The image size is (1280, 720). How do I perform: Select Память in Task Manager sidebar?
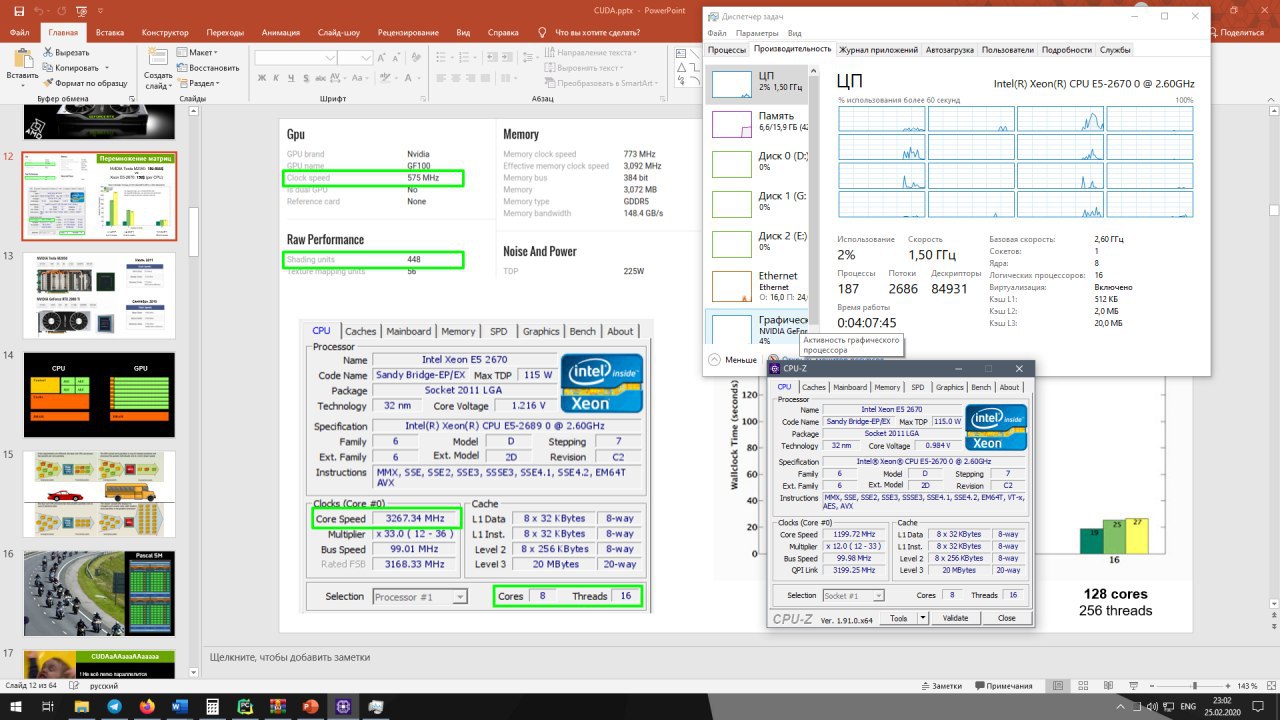757,123
